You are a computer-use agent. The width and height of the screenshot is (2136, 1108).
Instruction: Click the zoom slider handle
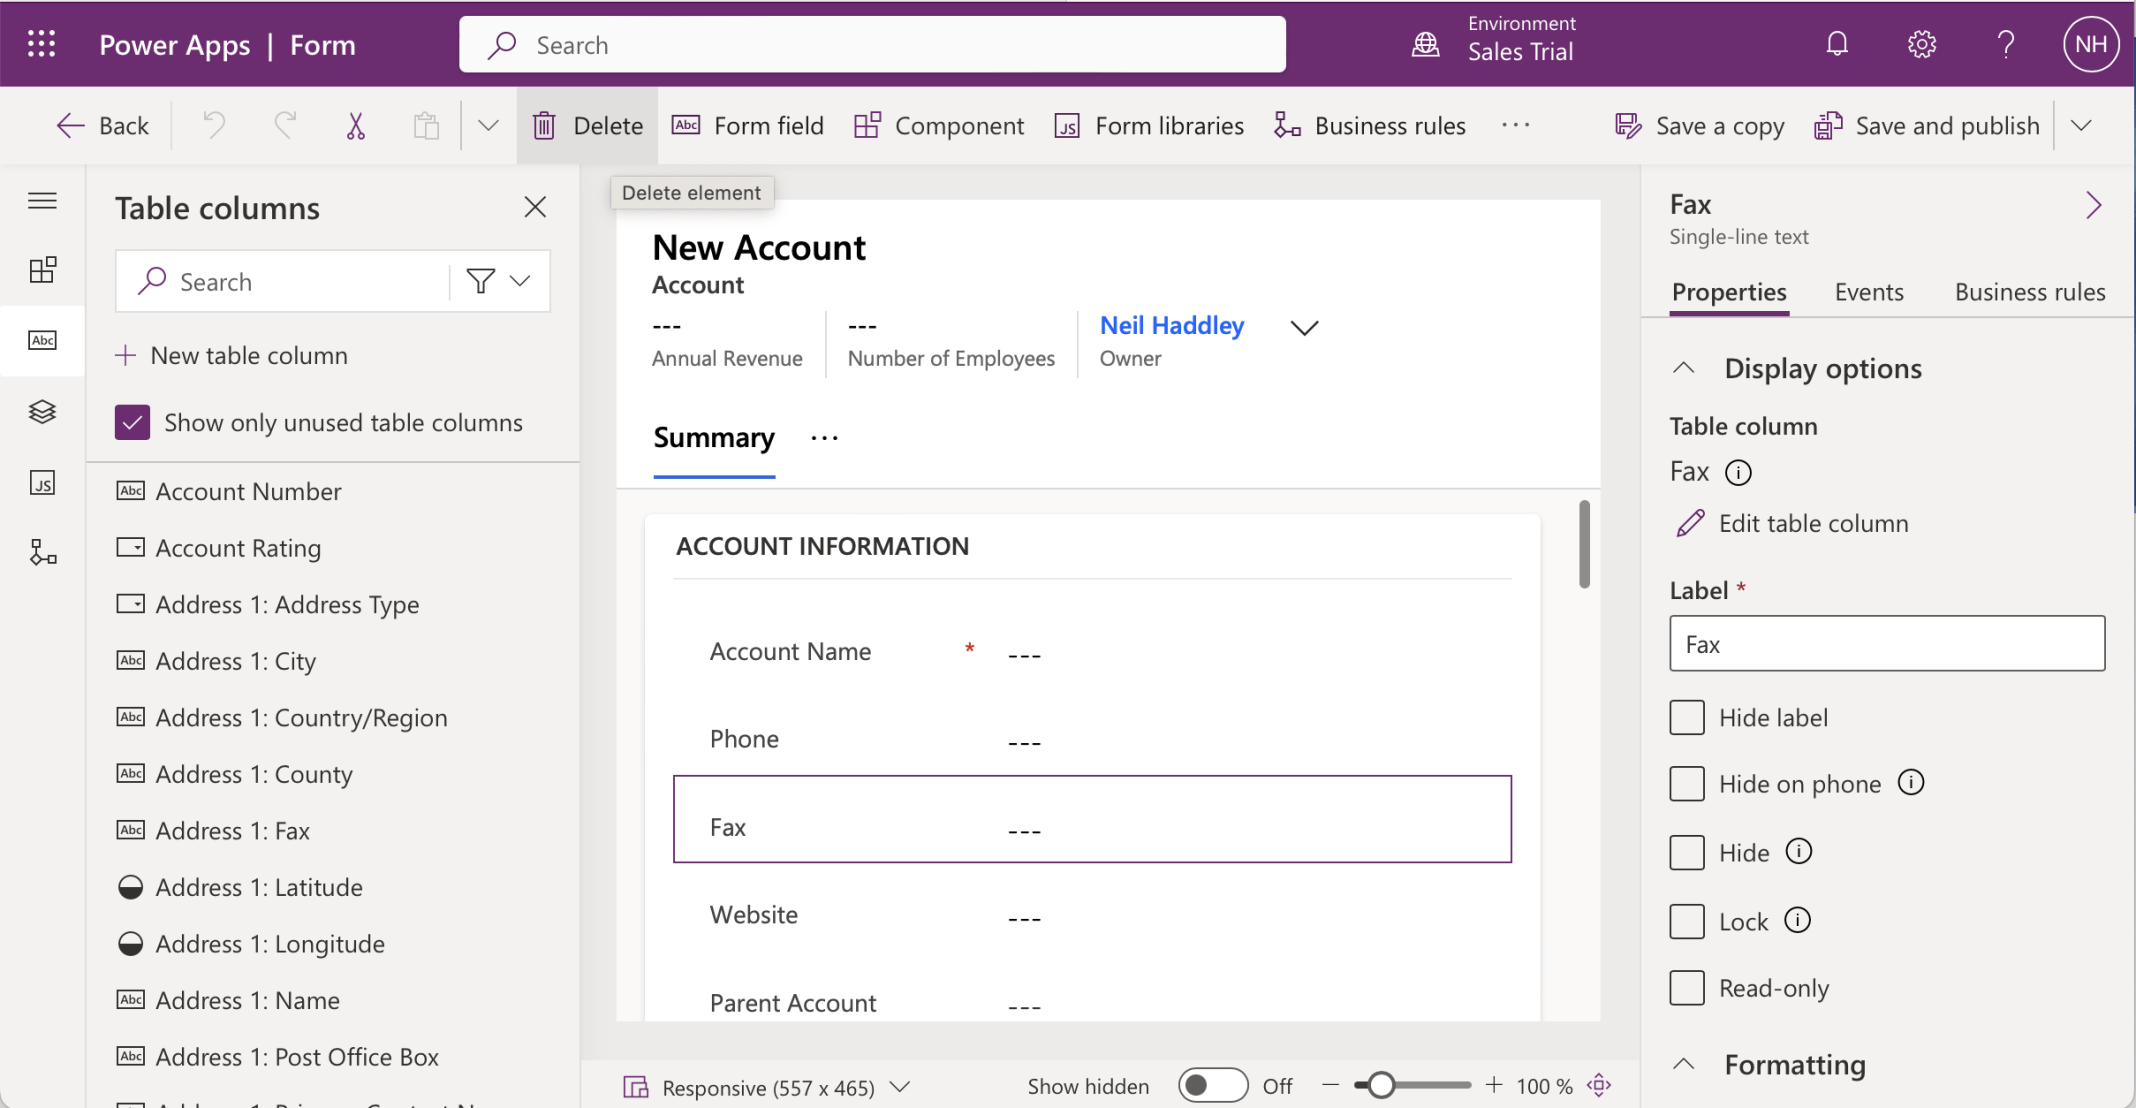coord(1381,1085)
